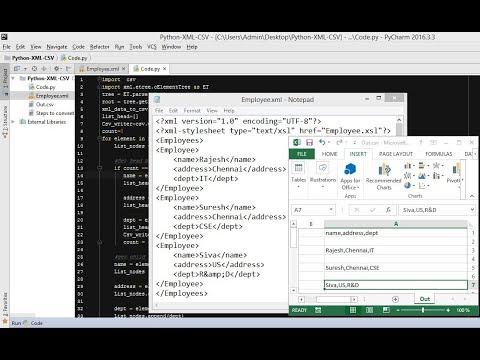Open PyCharm Project panel settings gear

57,69
